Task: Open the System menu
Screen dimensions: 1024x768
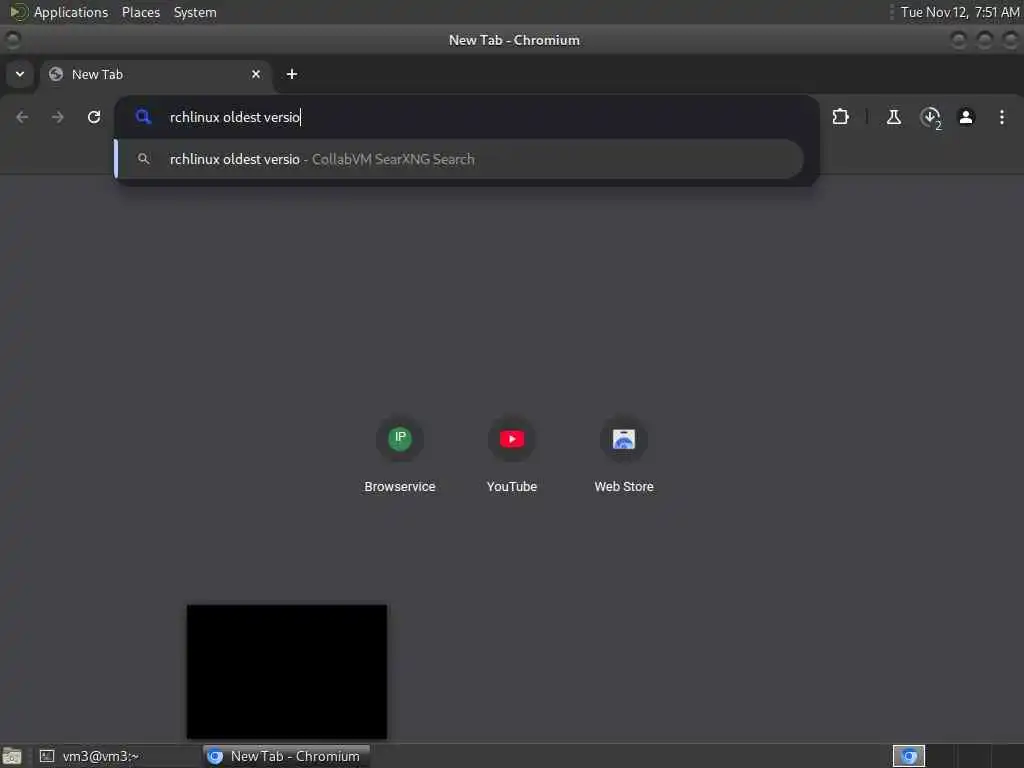Action: (195, 12)
